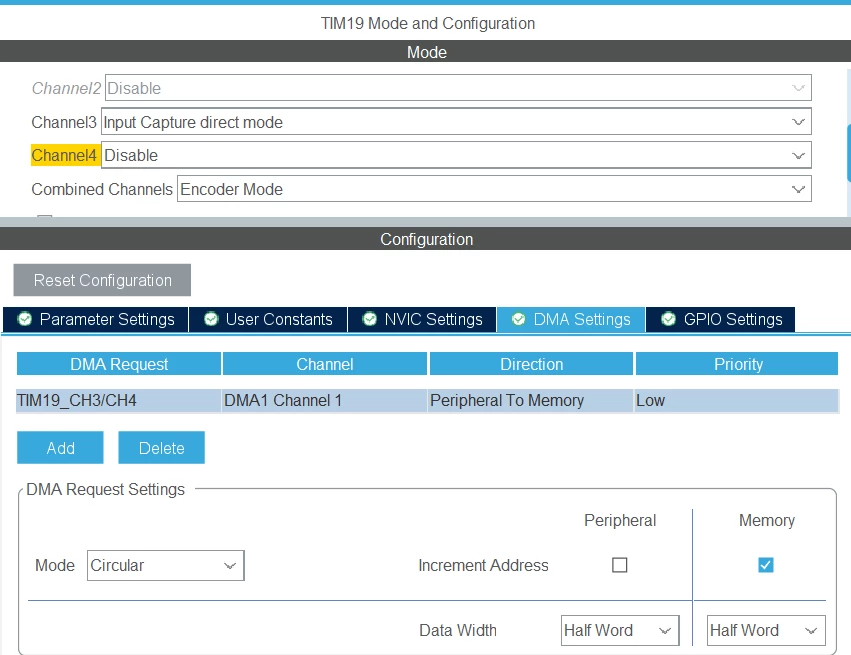Click green check icon on DMA Settings tab
This screenshot has height=655, width=851.
coord(518,319)
